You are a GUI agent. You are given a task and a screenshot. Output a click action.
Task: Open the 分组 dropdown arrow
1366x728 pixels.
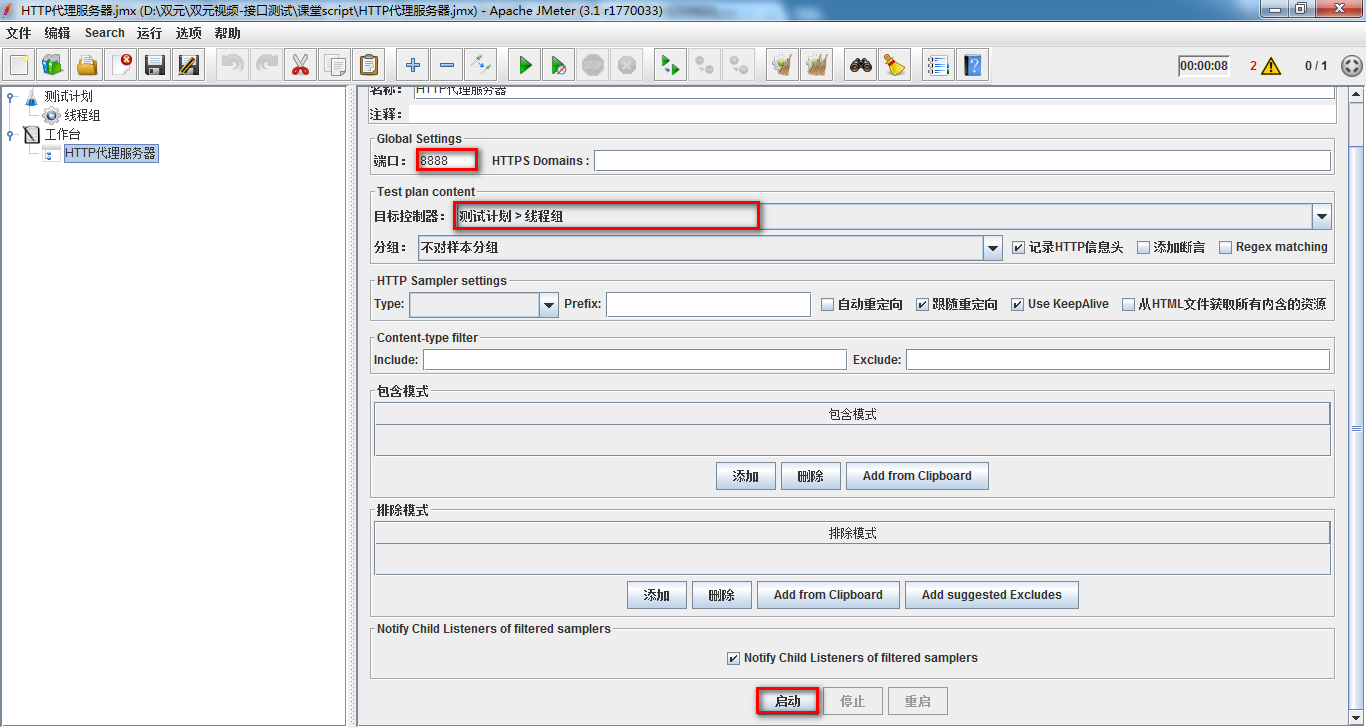pyautogui.click(x=993, y=248)
